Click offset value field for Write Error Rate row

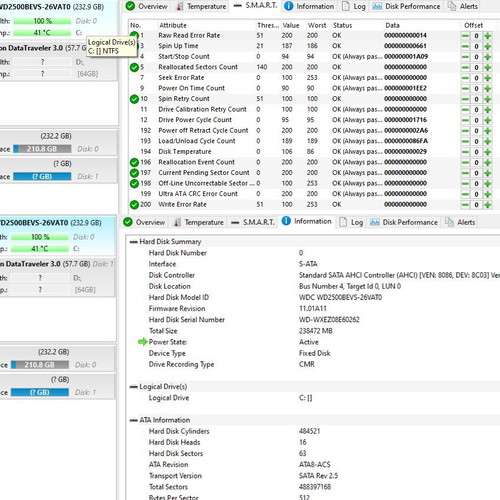pos(476,205)
